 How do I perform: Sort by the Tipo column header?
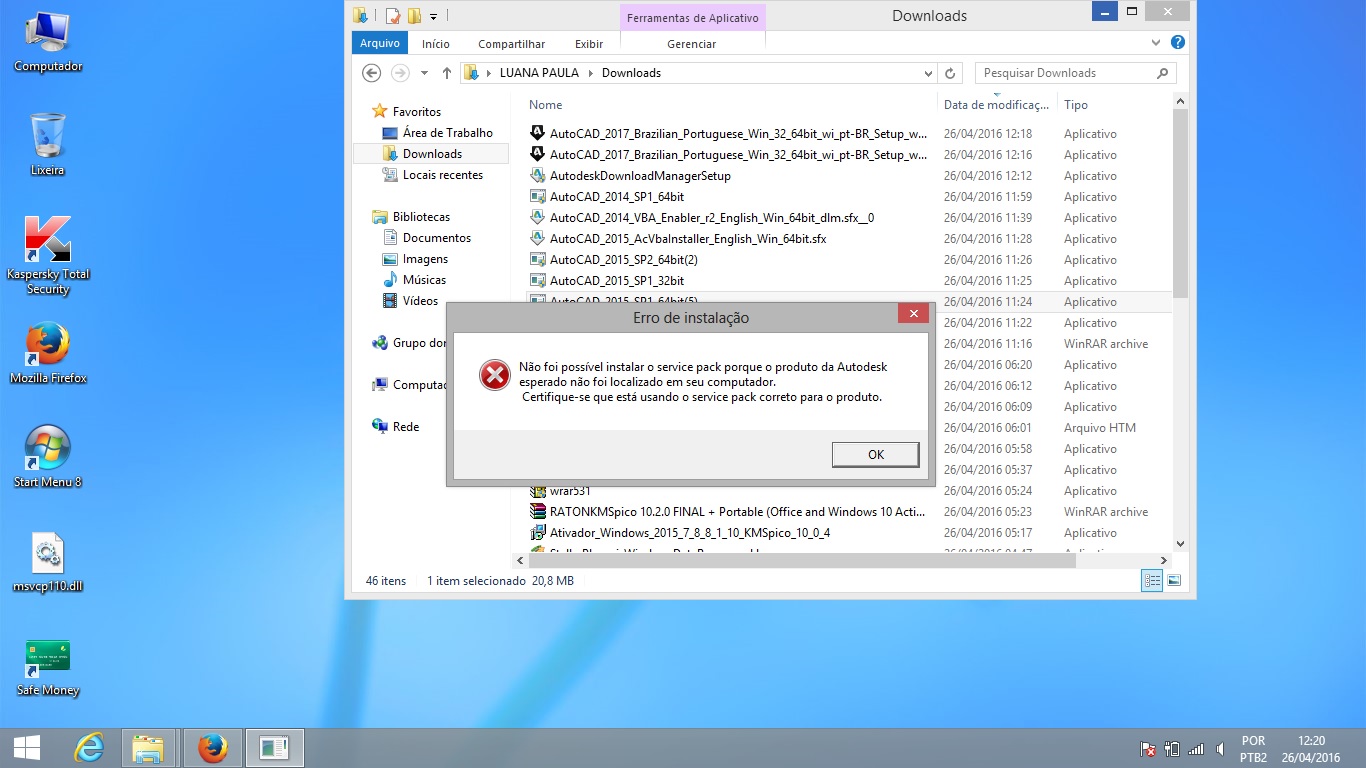[1076, 105]
